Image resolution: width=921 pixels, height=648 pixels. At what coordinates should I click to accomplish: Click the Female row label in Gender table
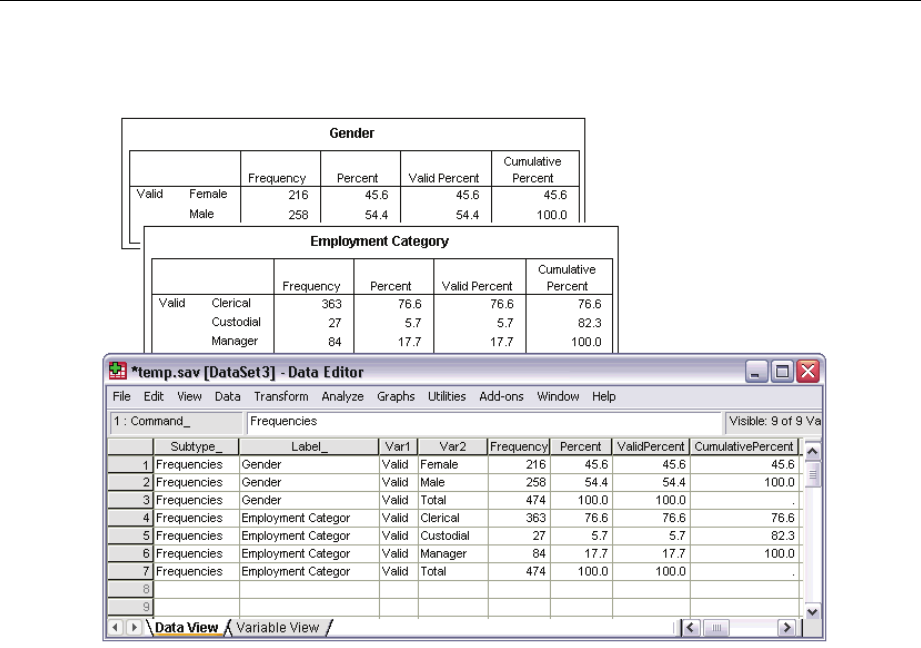click(208, 194)
